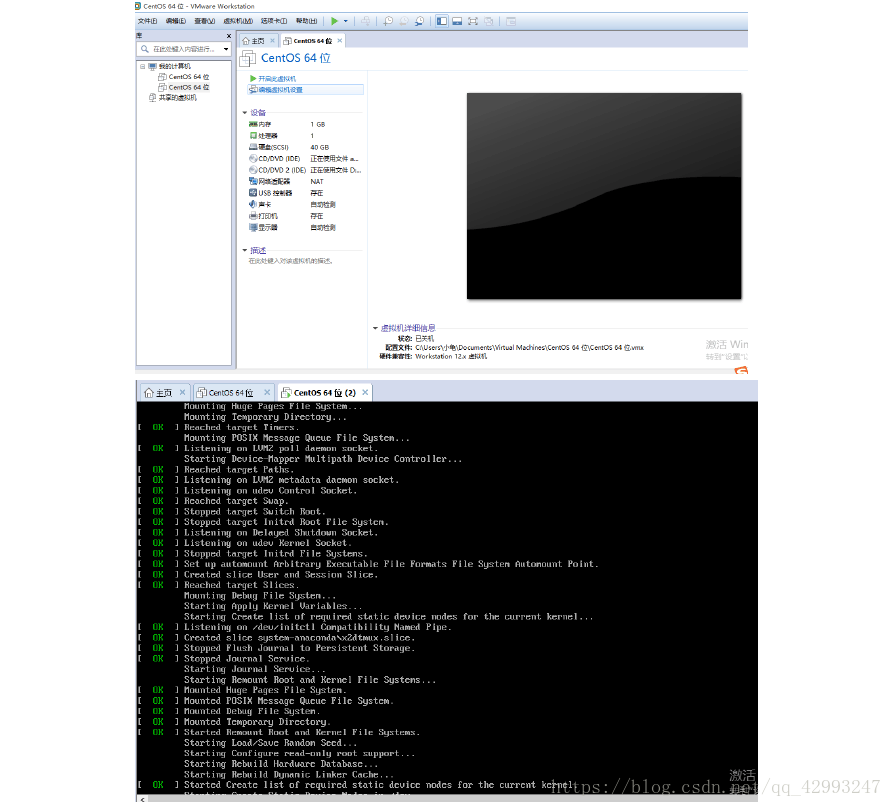Image resolution: width=892 pixels, height=807 pixels.
Task: Open the 文件(F) menu
Action: coord(147,21)
